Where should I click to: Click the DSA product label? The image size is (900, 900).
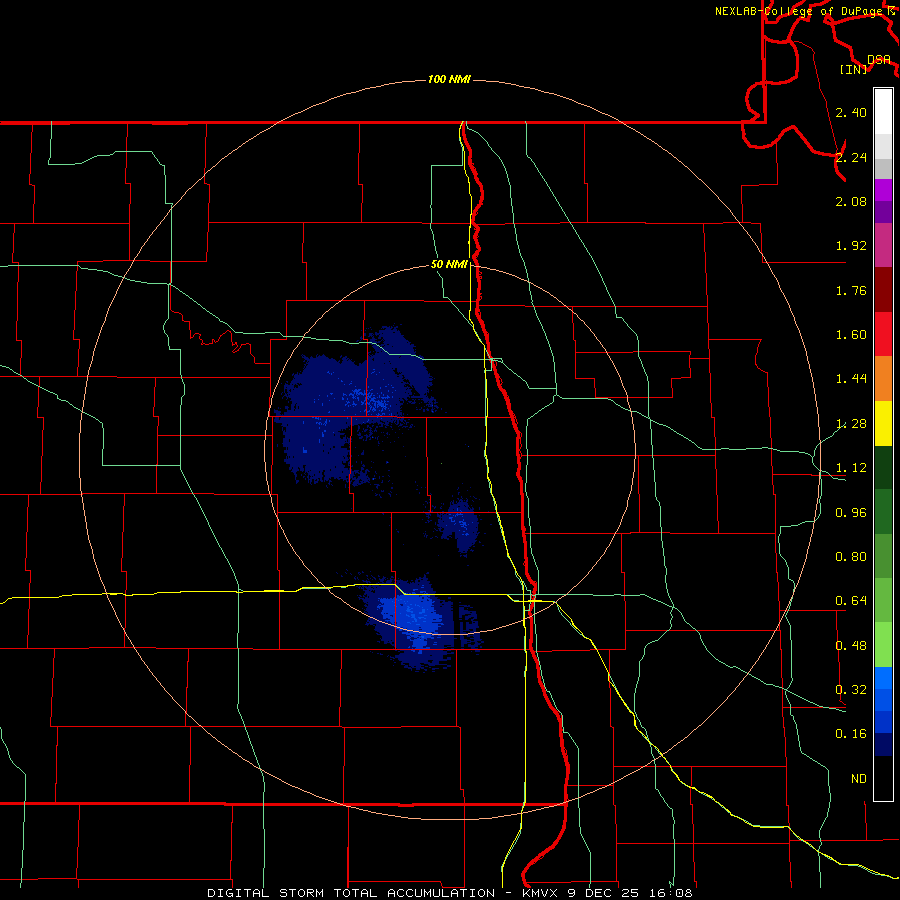(878, 59)
